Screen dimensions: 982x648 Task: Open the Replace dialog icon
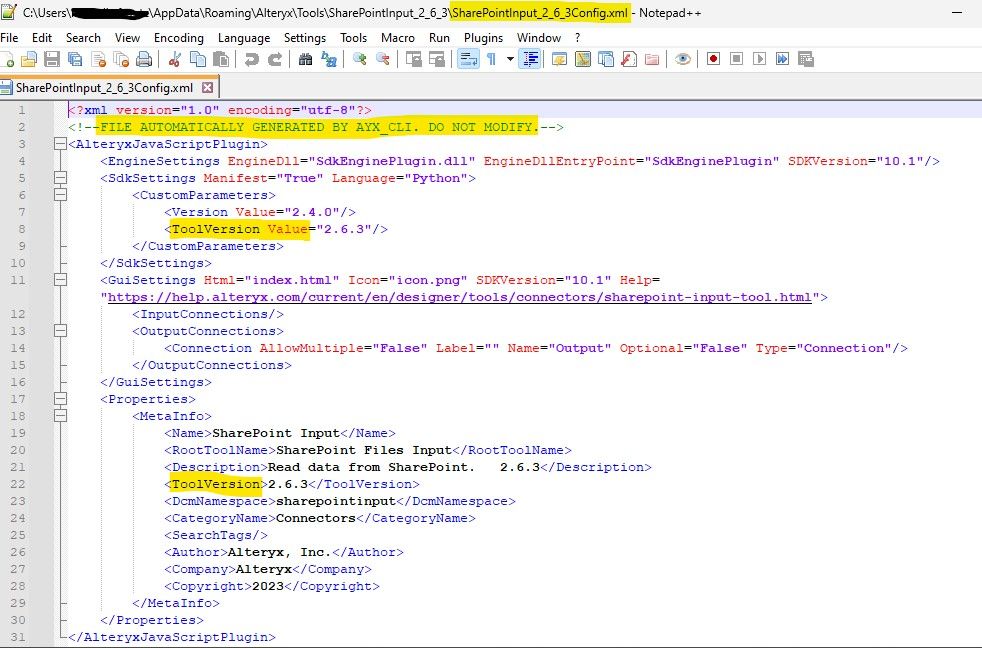pos(329,59)
